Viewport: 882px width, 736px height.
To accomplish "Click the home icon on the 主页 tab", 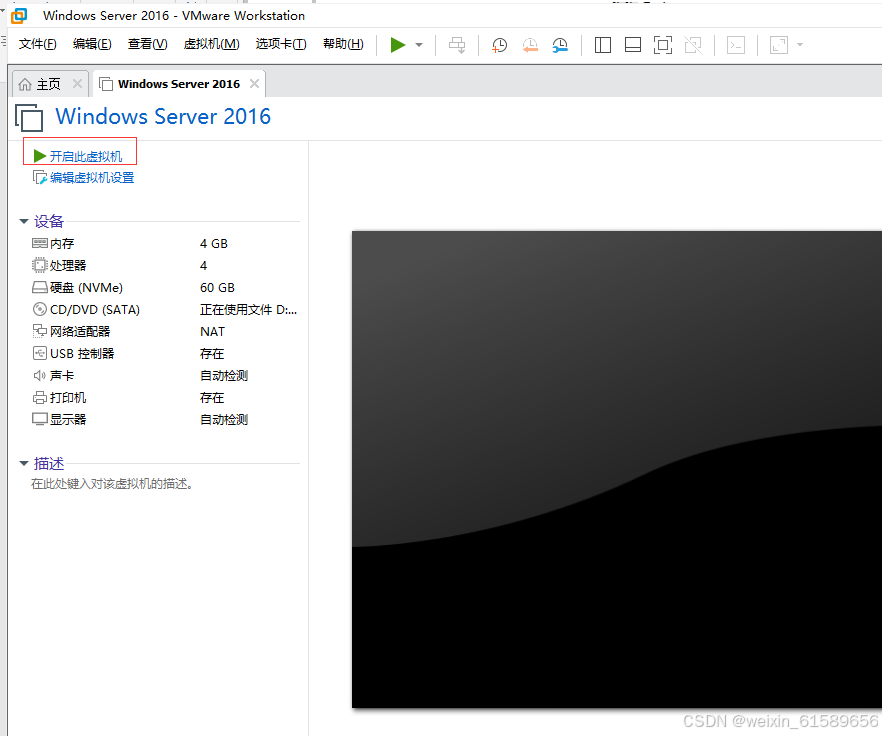I will point(25,84).
